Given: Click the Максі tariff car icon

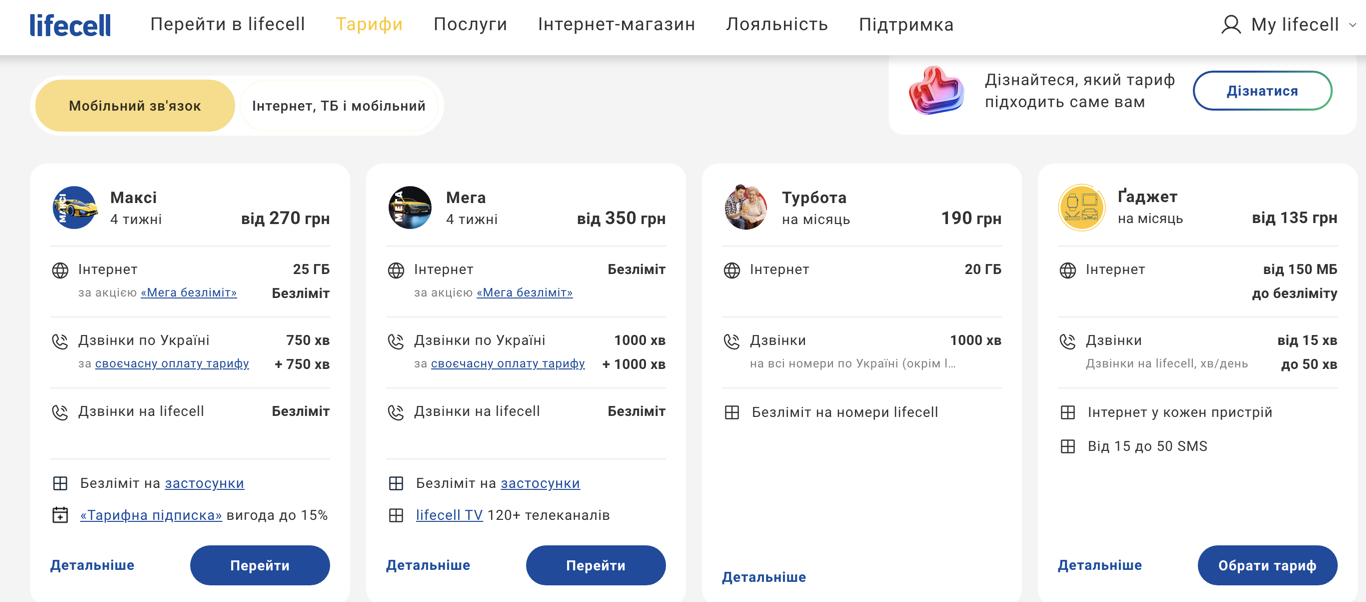Looking at the screenshot, I should click(75, 208).
